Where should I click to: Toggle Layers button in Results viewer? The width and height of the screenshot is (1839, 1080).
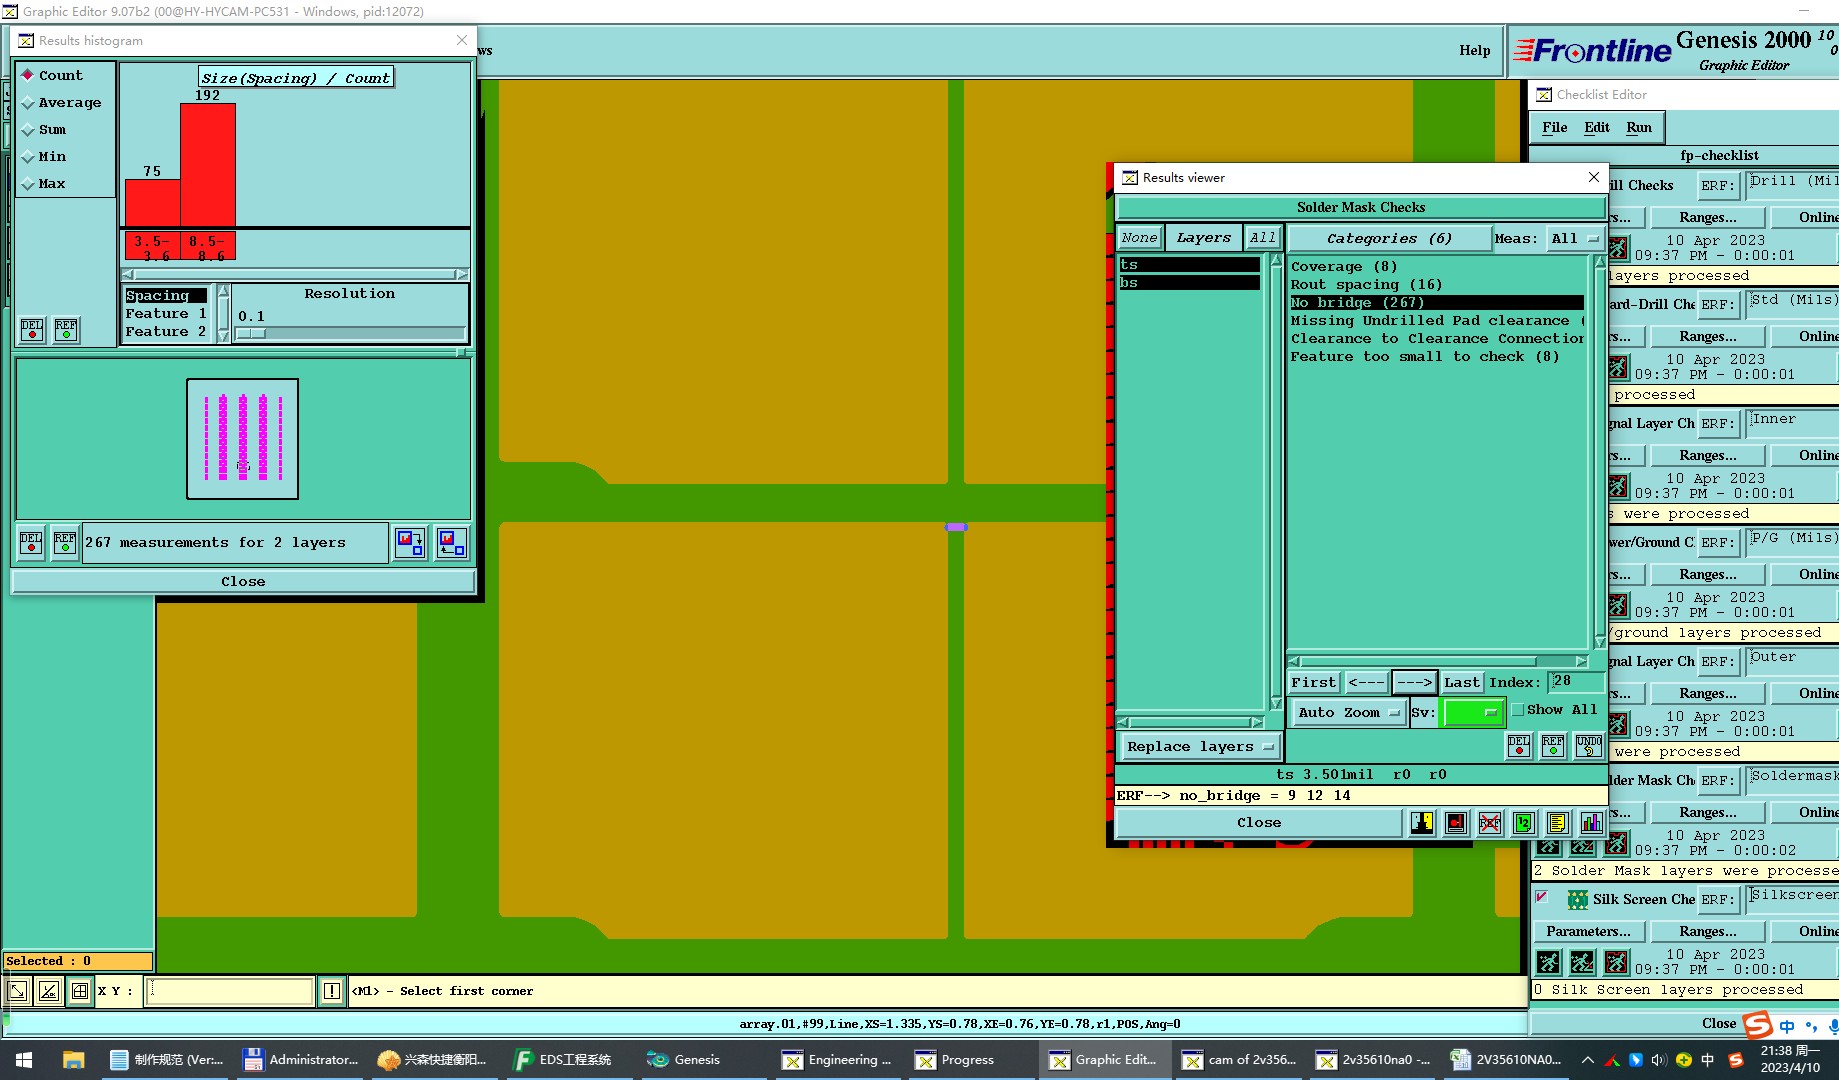(1203, 238)
